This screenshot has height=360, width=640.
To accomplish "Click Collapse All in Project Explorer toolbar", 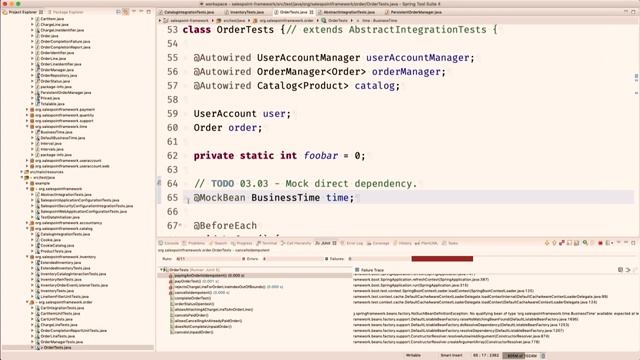I will point(118,12).
